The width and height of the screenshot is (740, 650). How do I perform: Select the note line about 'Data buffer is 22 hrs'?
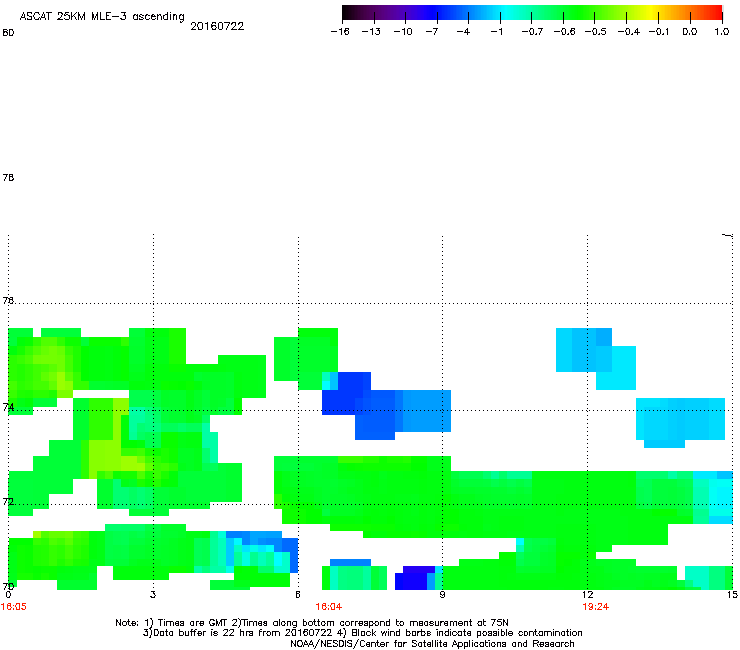[x=362, y=633]
